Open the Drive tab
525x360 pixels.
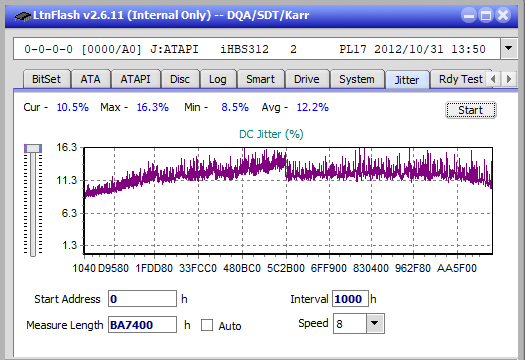(307, 79)
